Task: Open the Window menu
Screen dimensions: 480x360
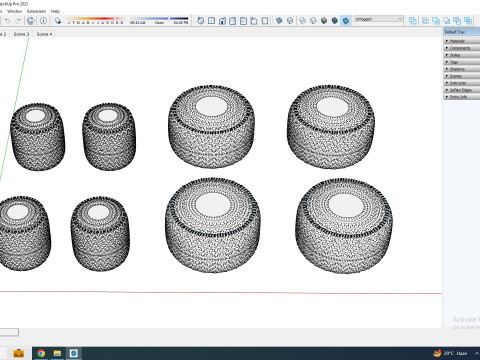Action: tap(14, 11)
